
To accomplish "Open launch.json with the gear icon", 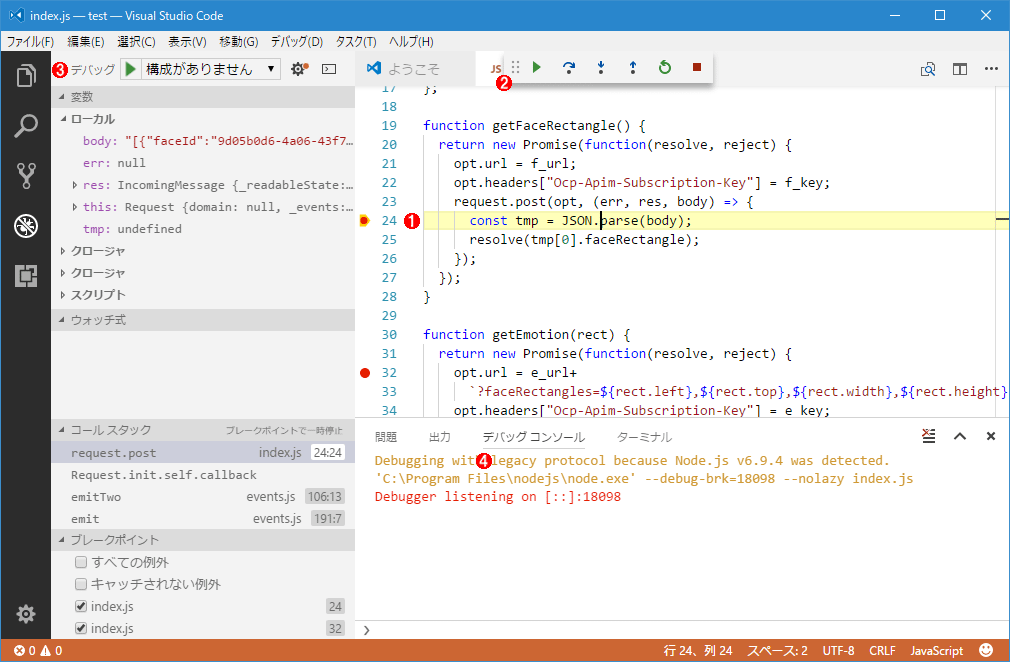I will pos(298,69).
